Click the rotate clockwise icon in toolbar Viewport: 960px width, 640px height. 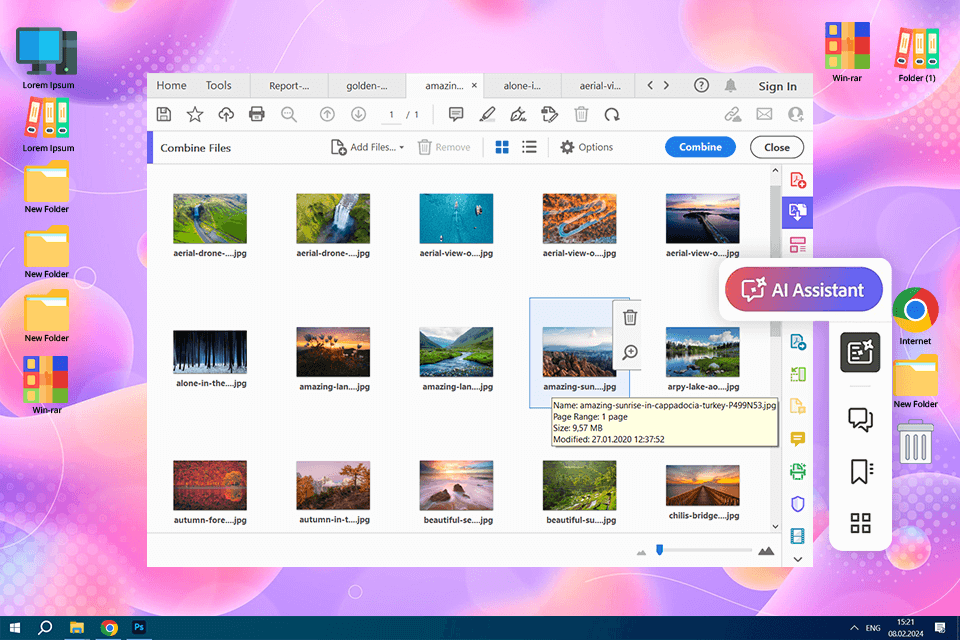point(611,115)
